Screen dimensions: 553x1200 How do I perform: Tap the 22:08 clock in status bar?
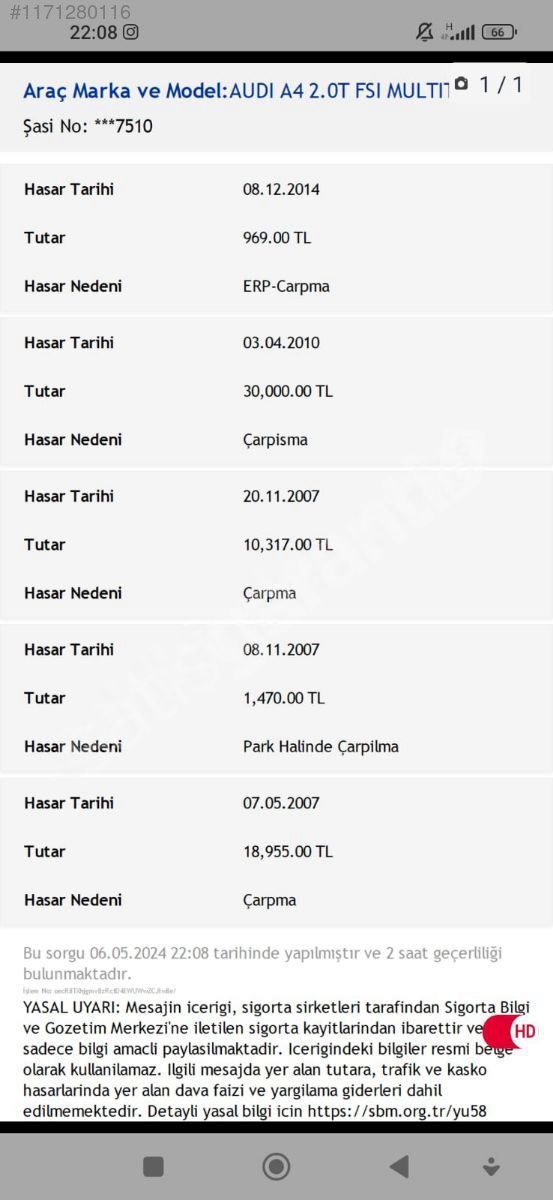pos(93,32)
